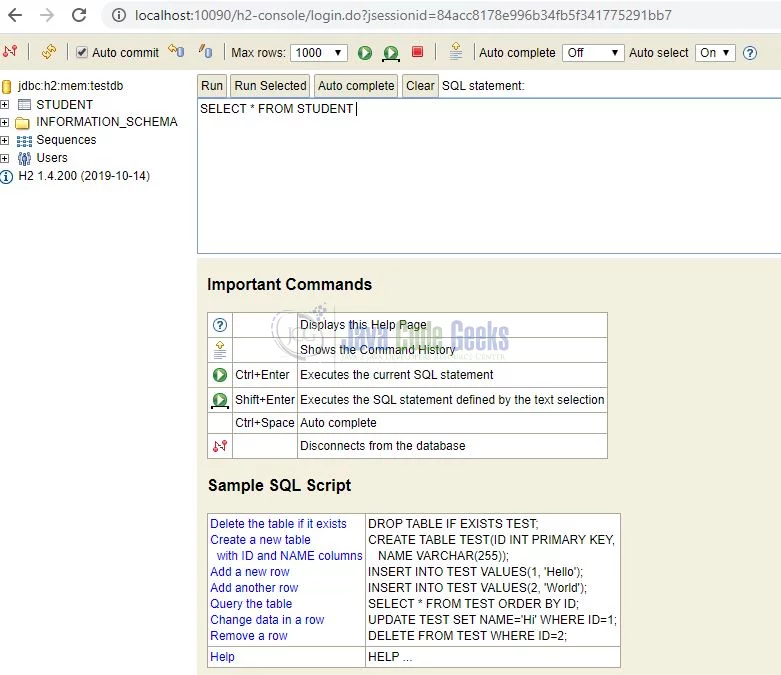Click the 'Create a new table' link
The width and height of the screenshot is (781, 675).
[260, 540]
